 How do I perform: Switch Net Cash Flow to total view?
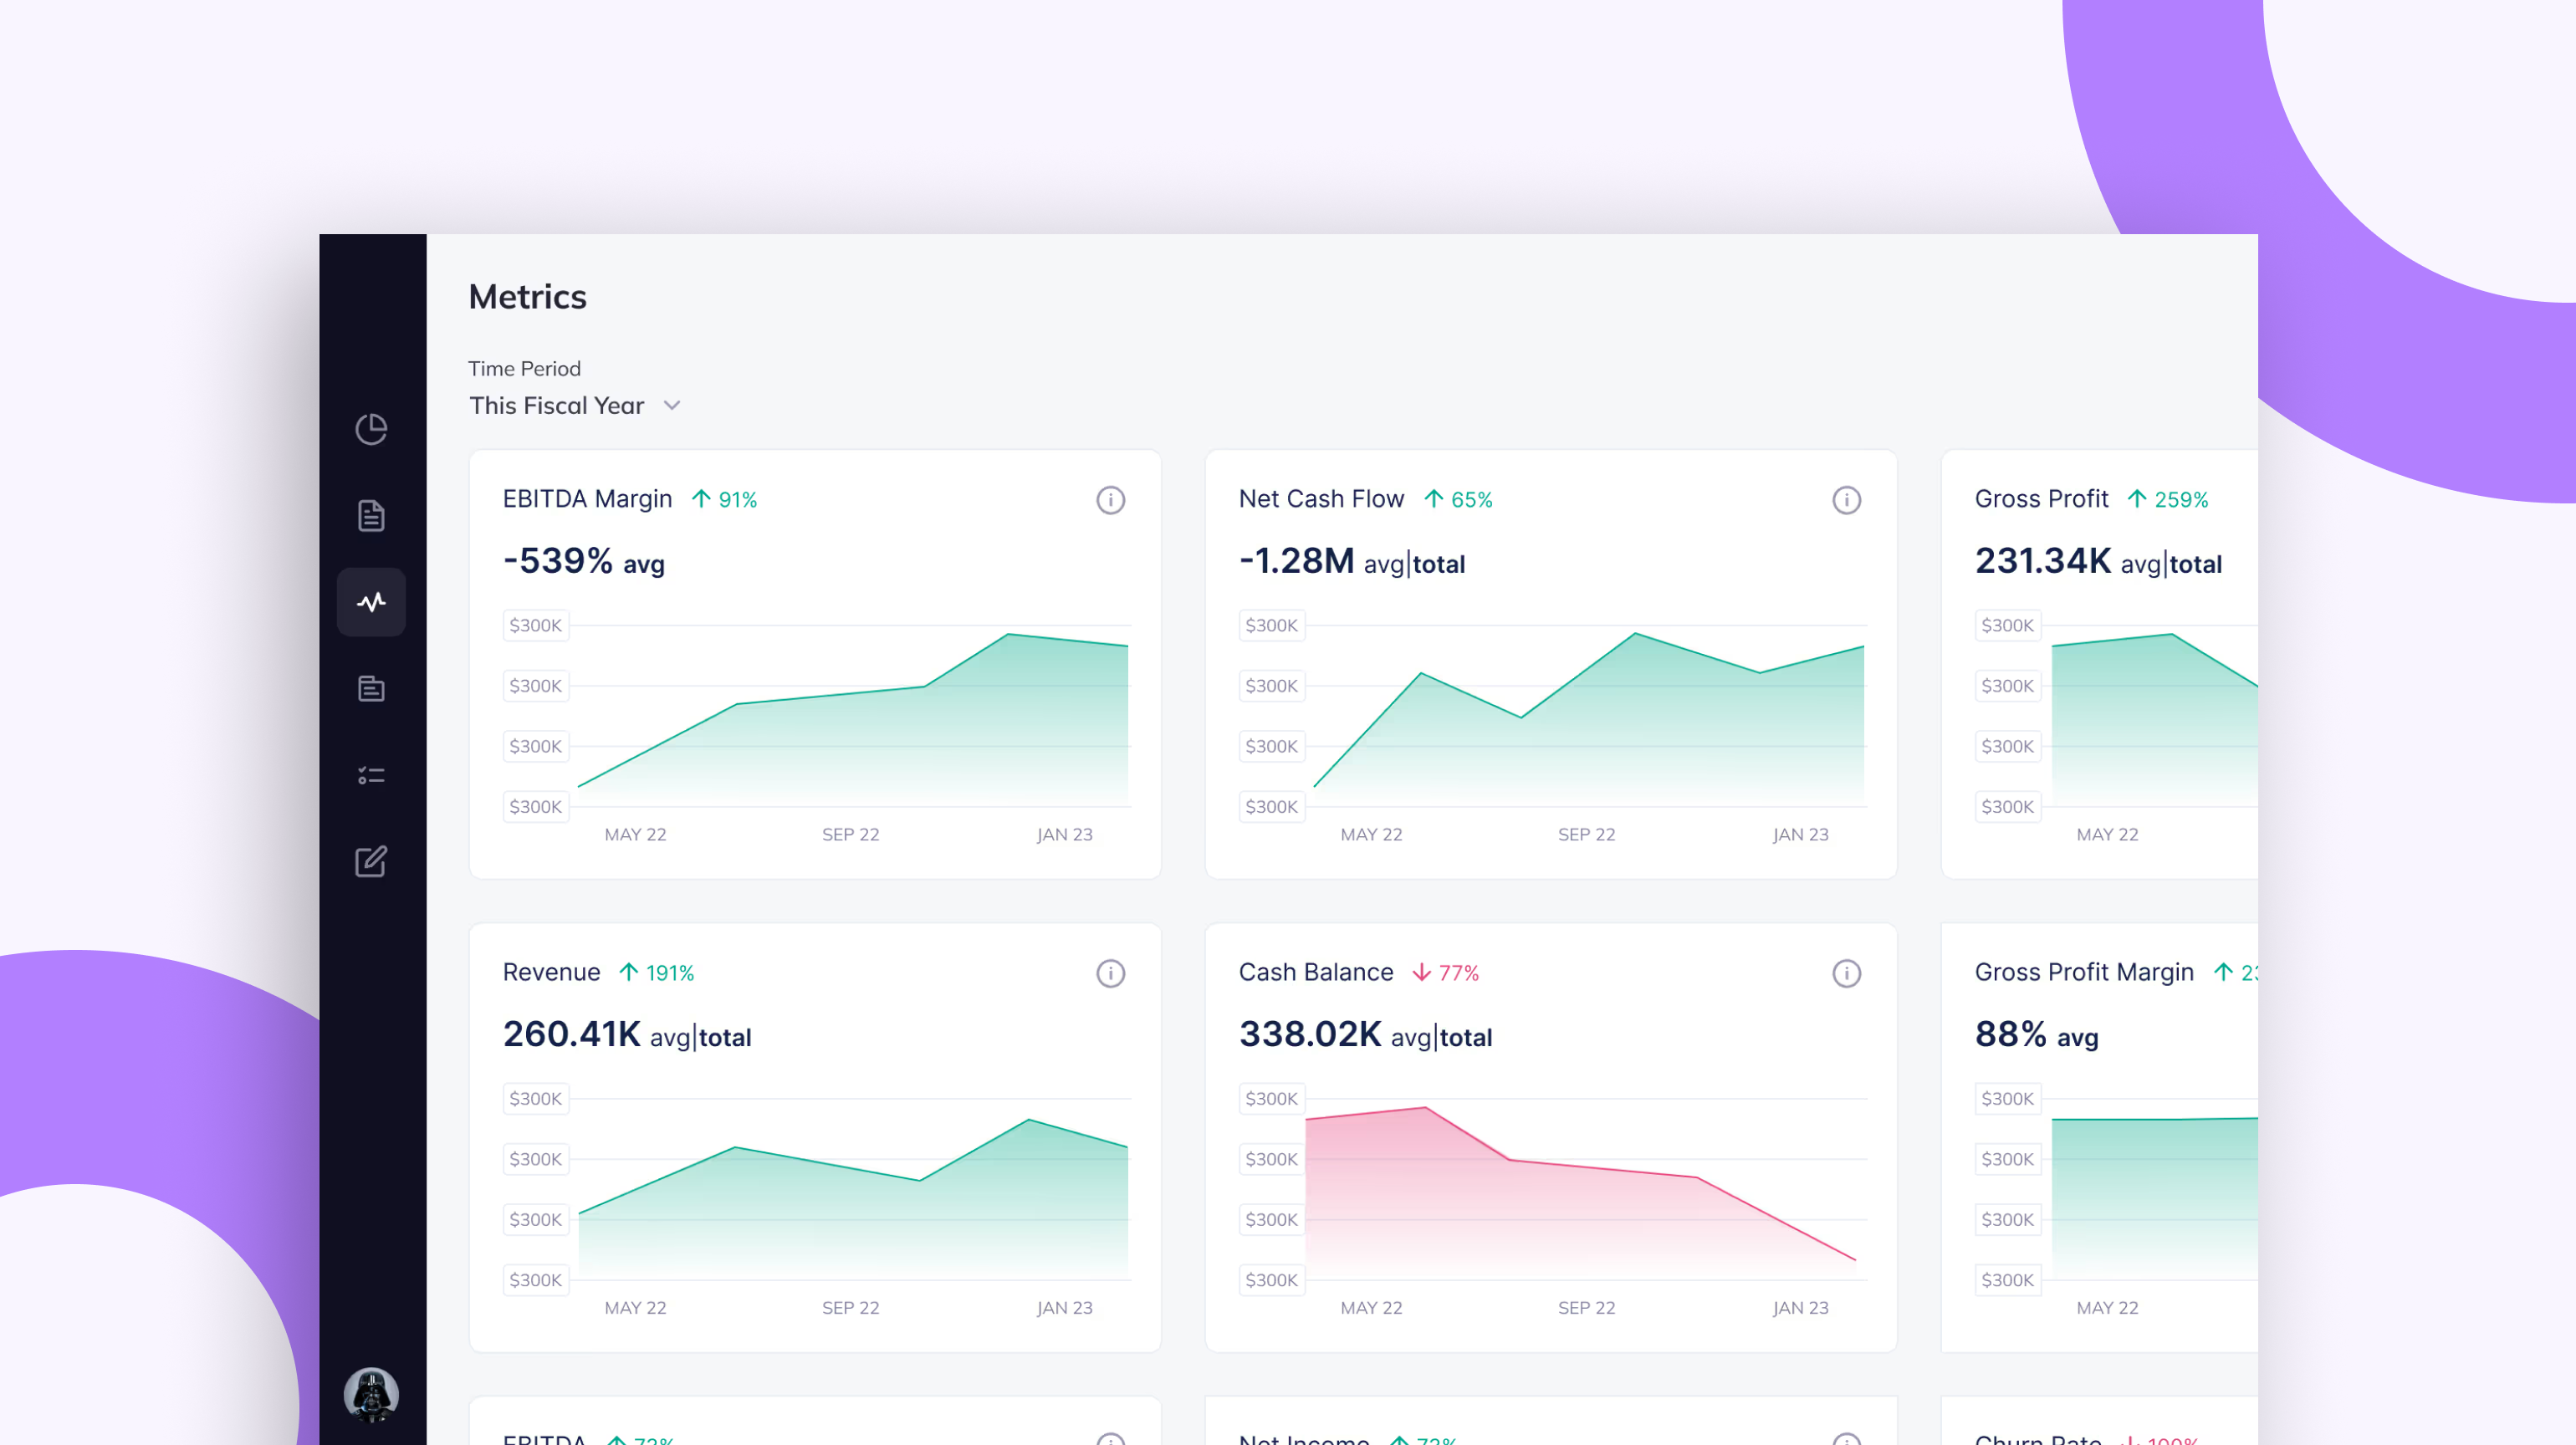click(1439, 564)
